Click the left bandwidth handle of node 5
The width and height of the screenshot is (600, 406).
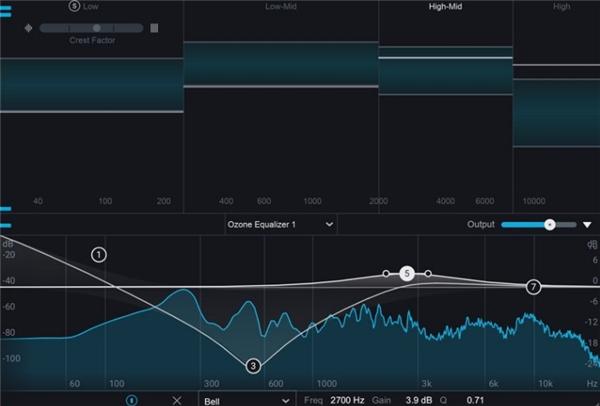386,274
